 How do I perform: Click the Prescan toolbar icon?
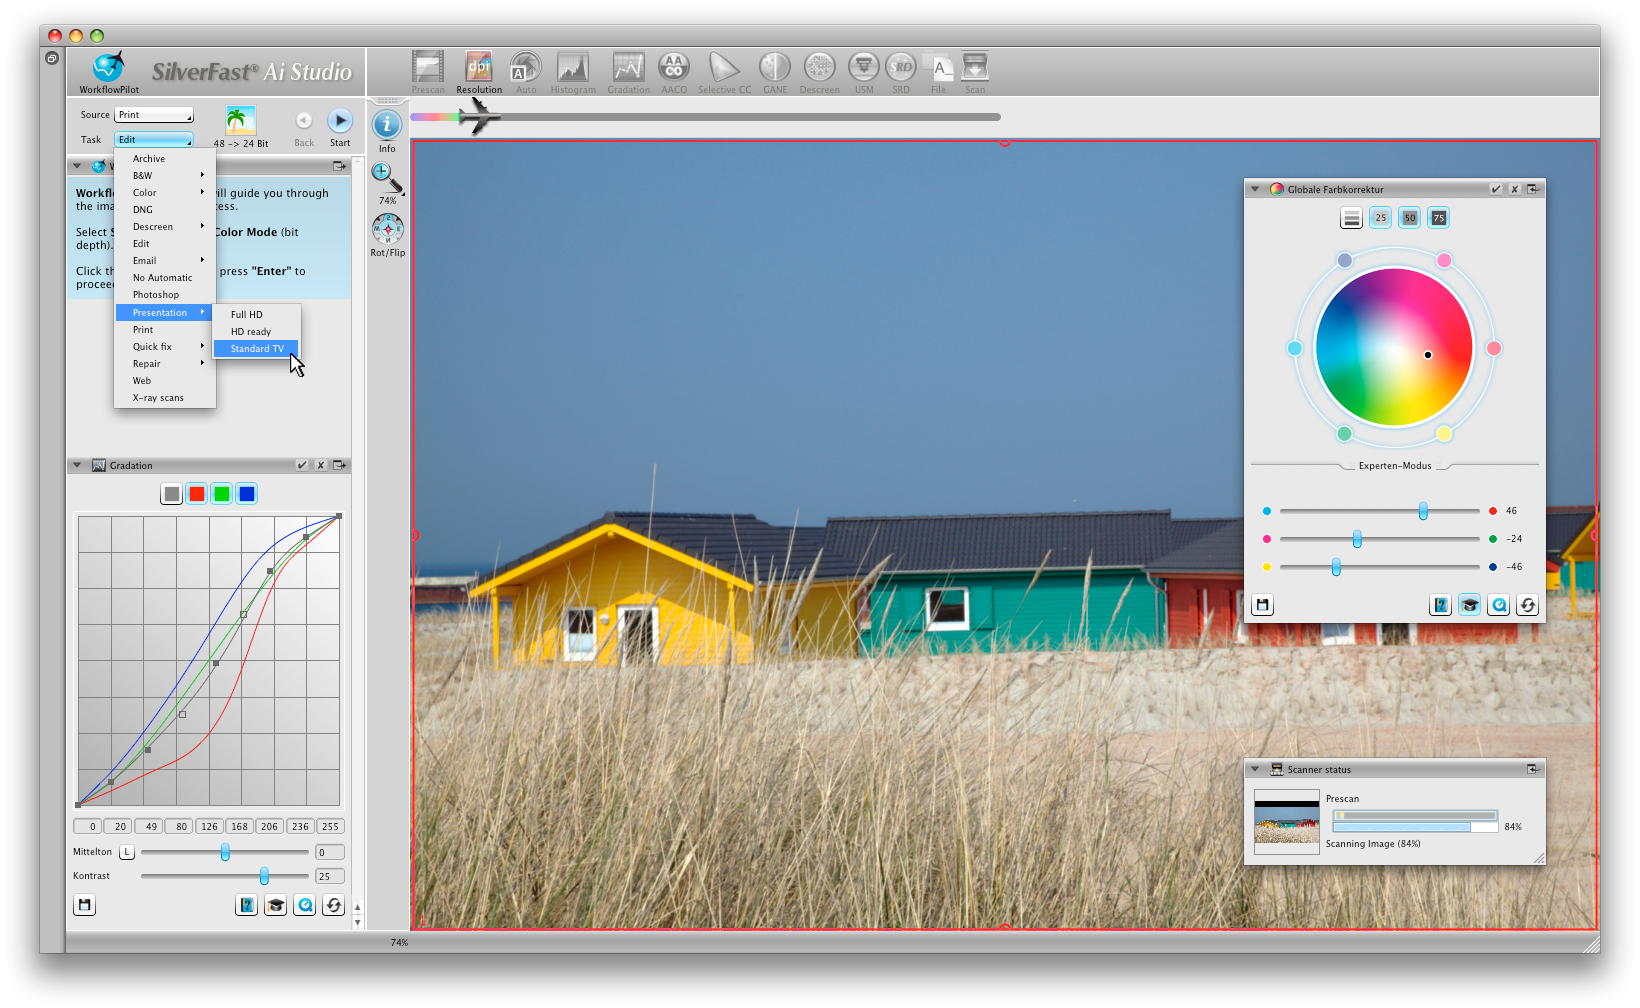tap(428, 68)
